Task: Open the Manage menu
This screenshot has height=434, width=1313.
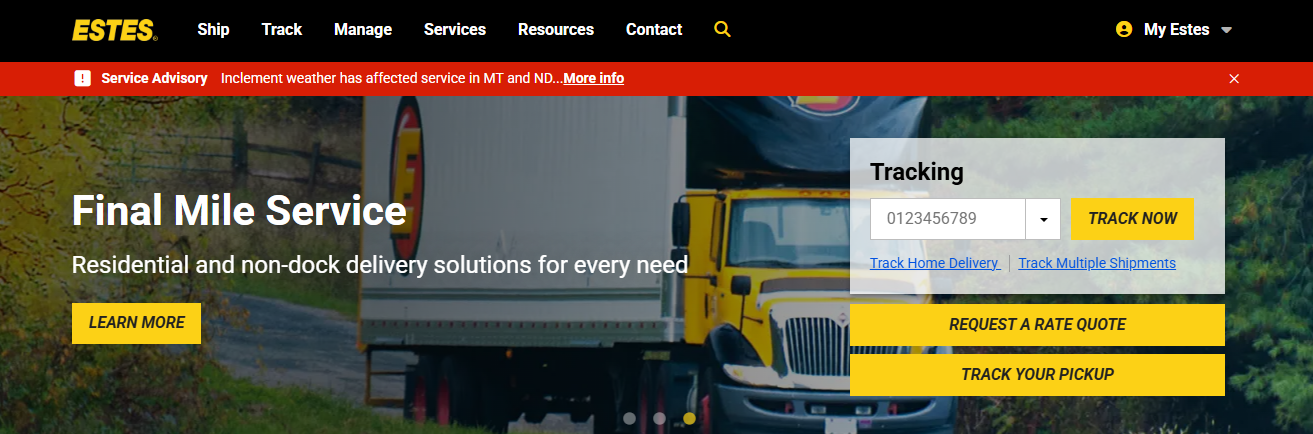Action: click(363, 30)
